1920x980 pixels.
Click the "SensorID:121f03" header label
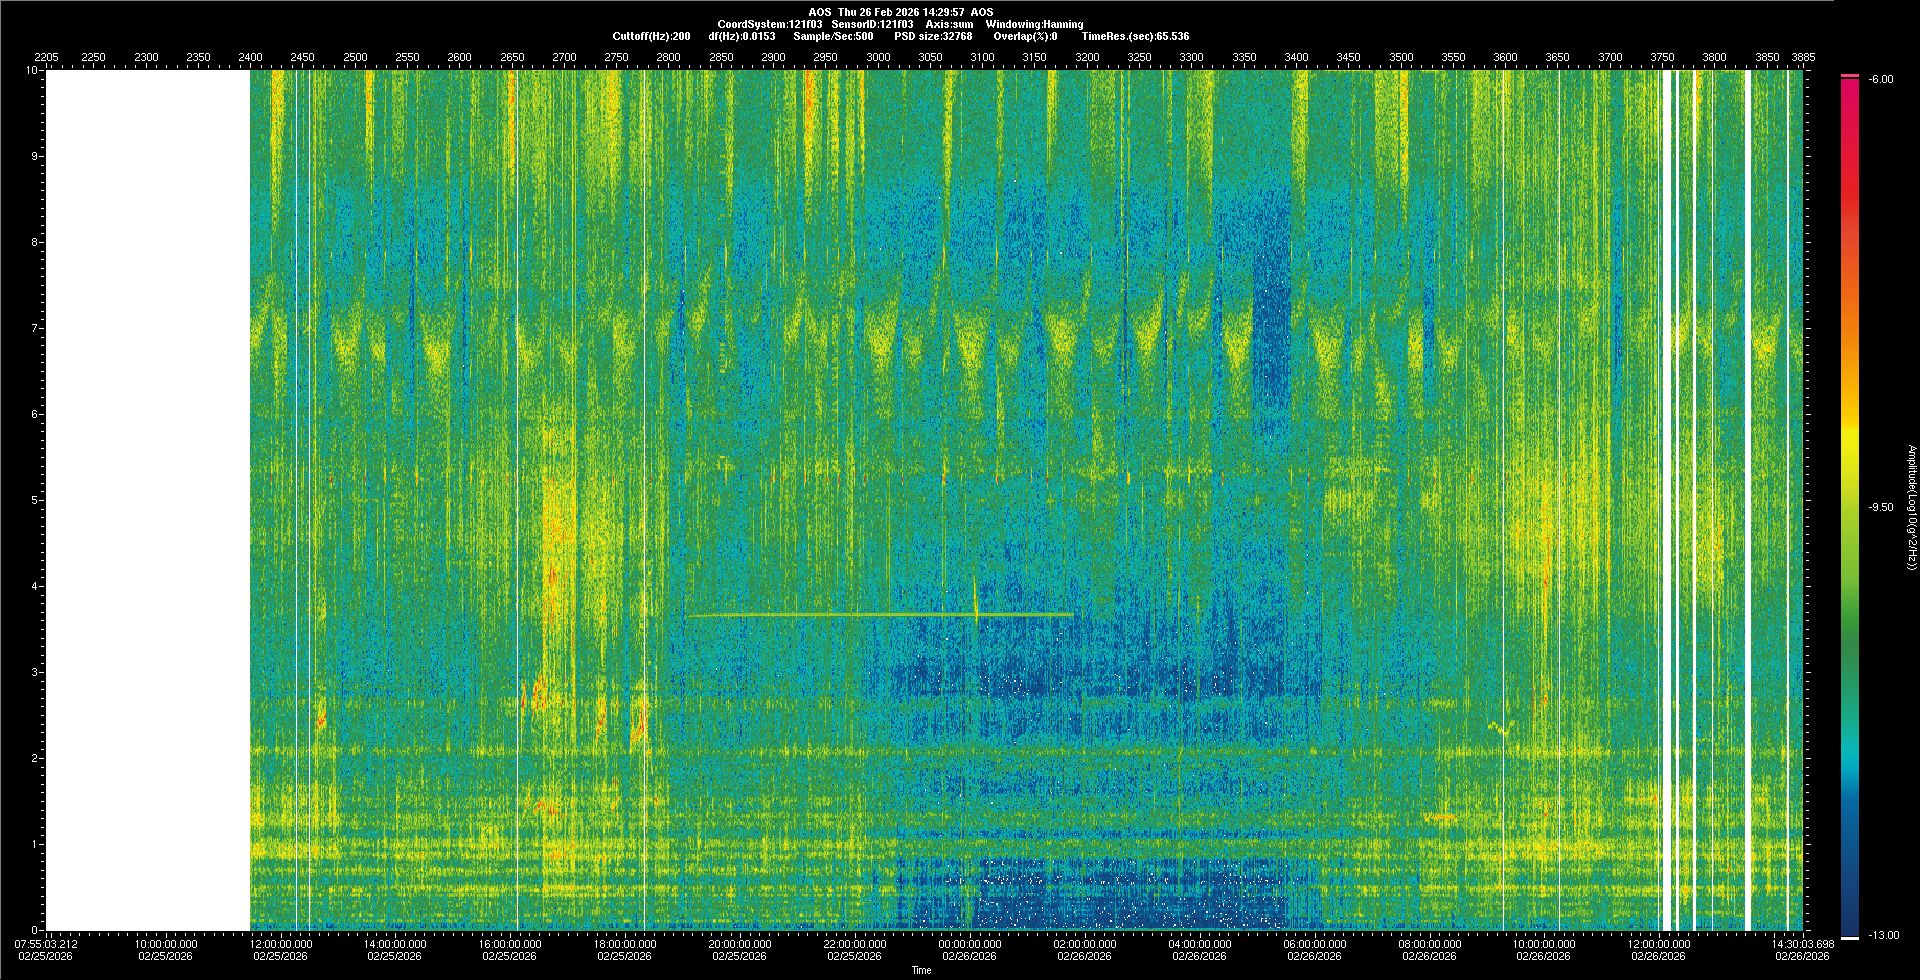point(872,24)
